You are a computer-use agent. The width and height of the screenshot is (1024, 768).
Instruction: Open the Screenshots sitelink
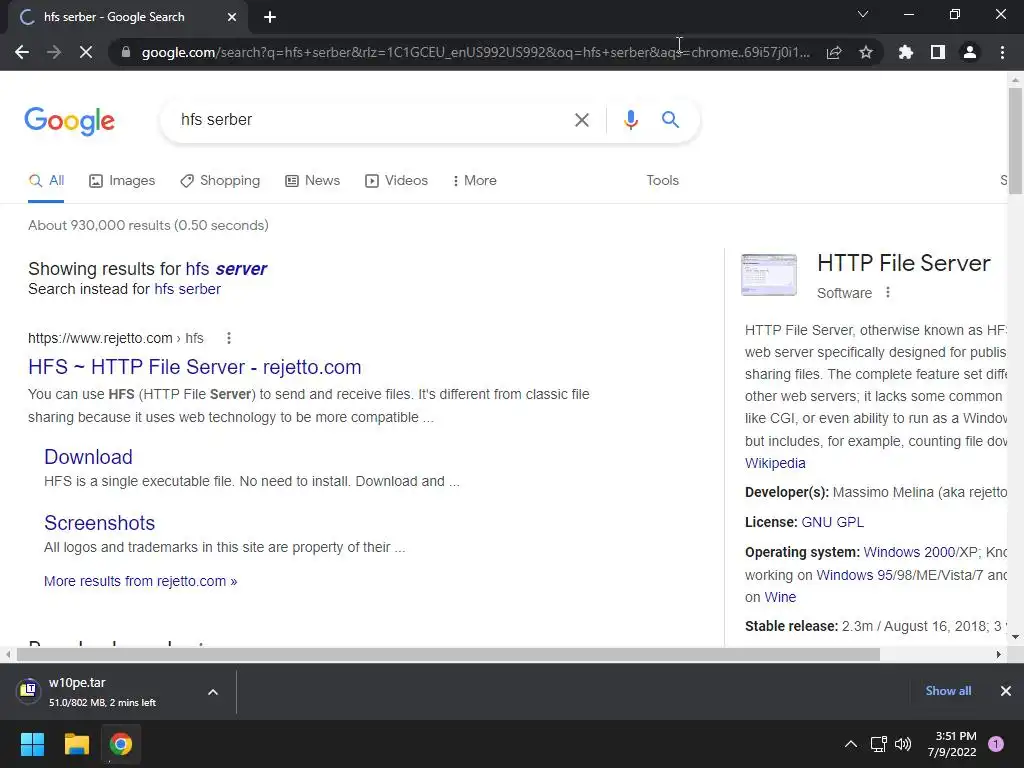point(99,523)
